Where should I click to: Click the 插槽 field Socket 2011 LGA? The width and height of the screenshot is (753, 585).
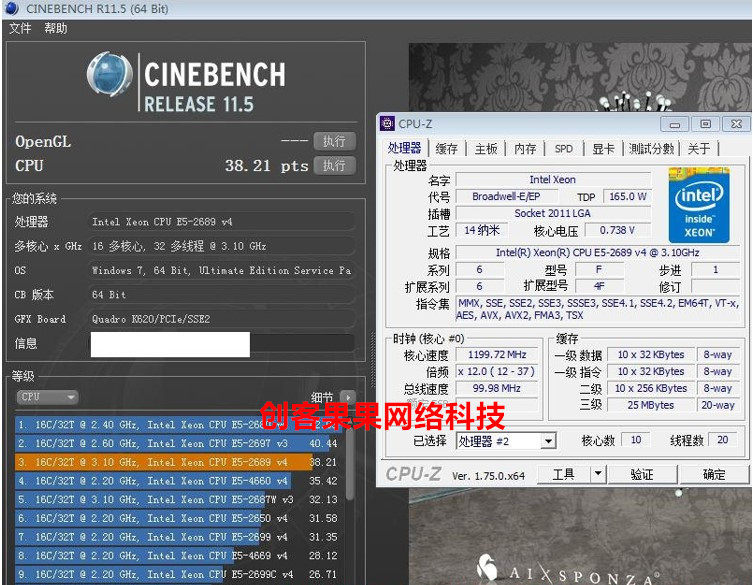click(x=553, y=213)
